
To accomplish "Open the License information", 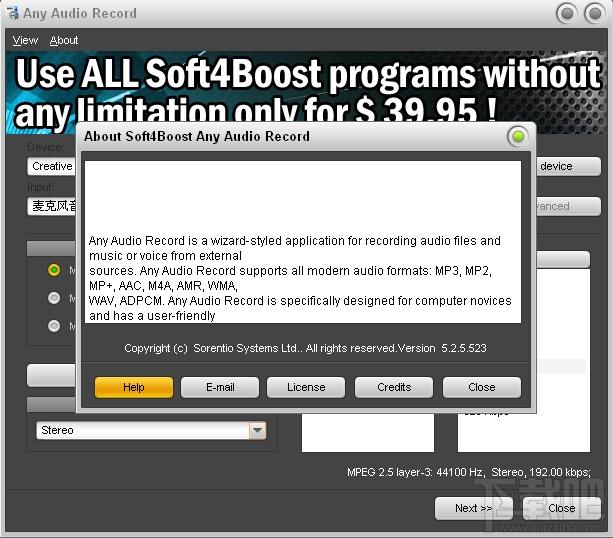I will point(306,387).
